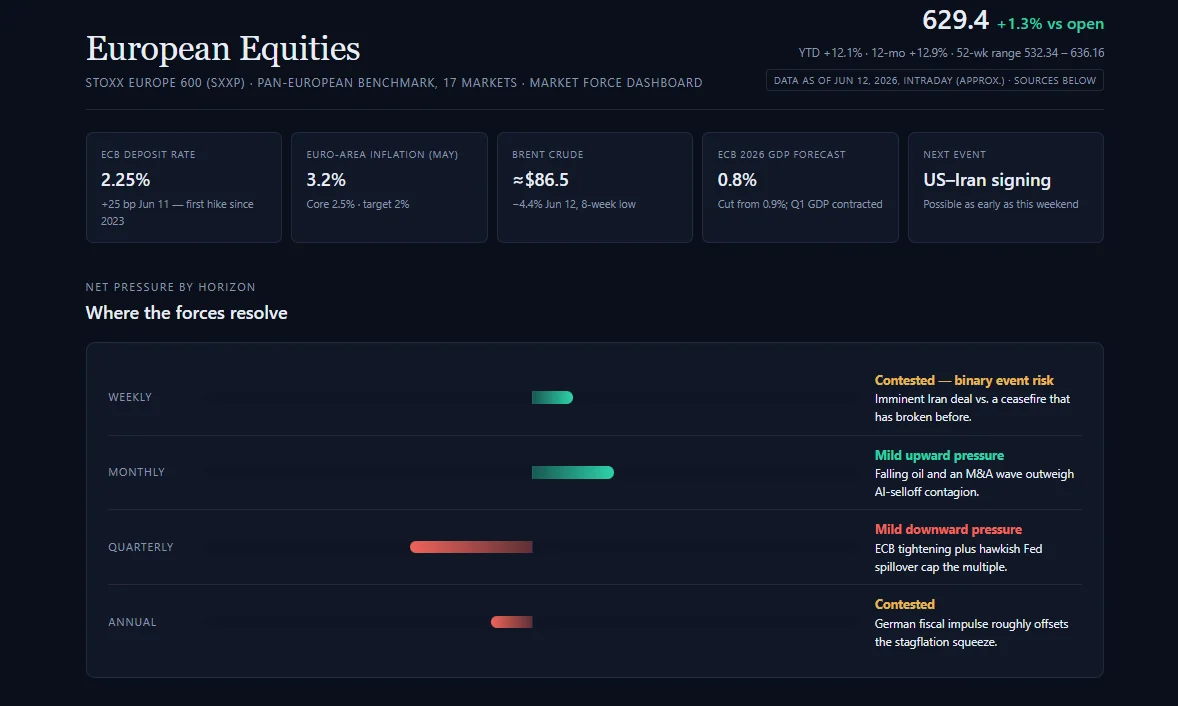Click the "ECB tightening plus hawkish Fed" description
This screenshot has width=1178, height=706.
tap(959, 558)
